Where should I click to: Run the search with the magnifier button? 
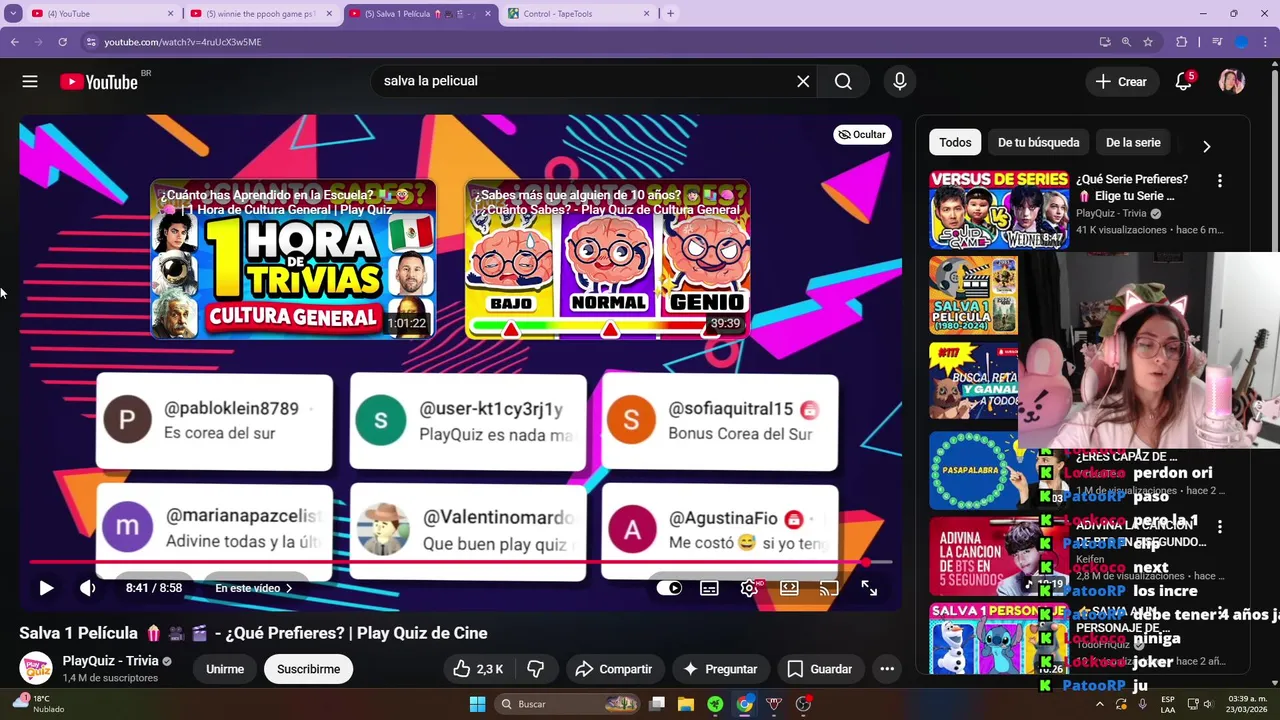[x=843, y=82]
